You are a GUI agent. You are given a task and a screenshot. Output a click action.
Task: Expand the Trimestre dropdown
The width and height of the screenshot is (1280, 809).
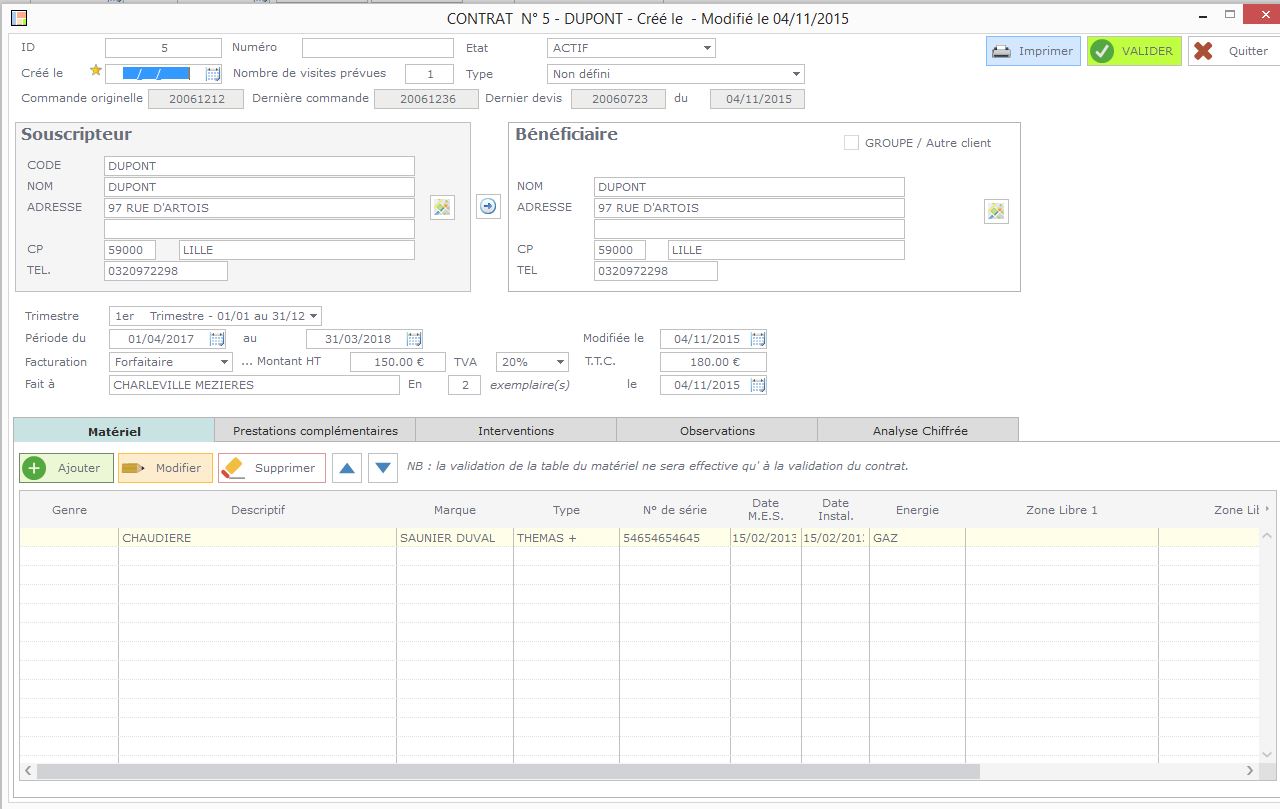(x=215, y=316)
